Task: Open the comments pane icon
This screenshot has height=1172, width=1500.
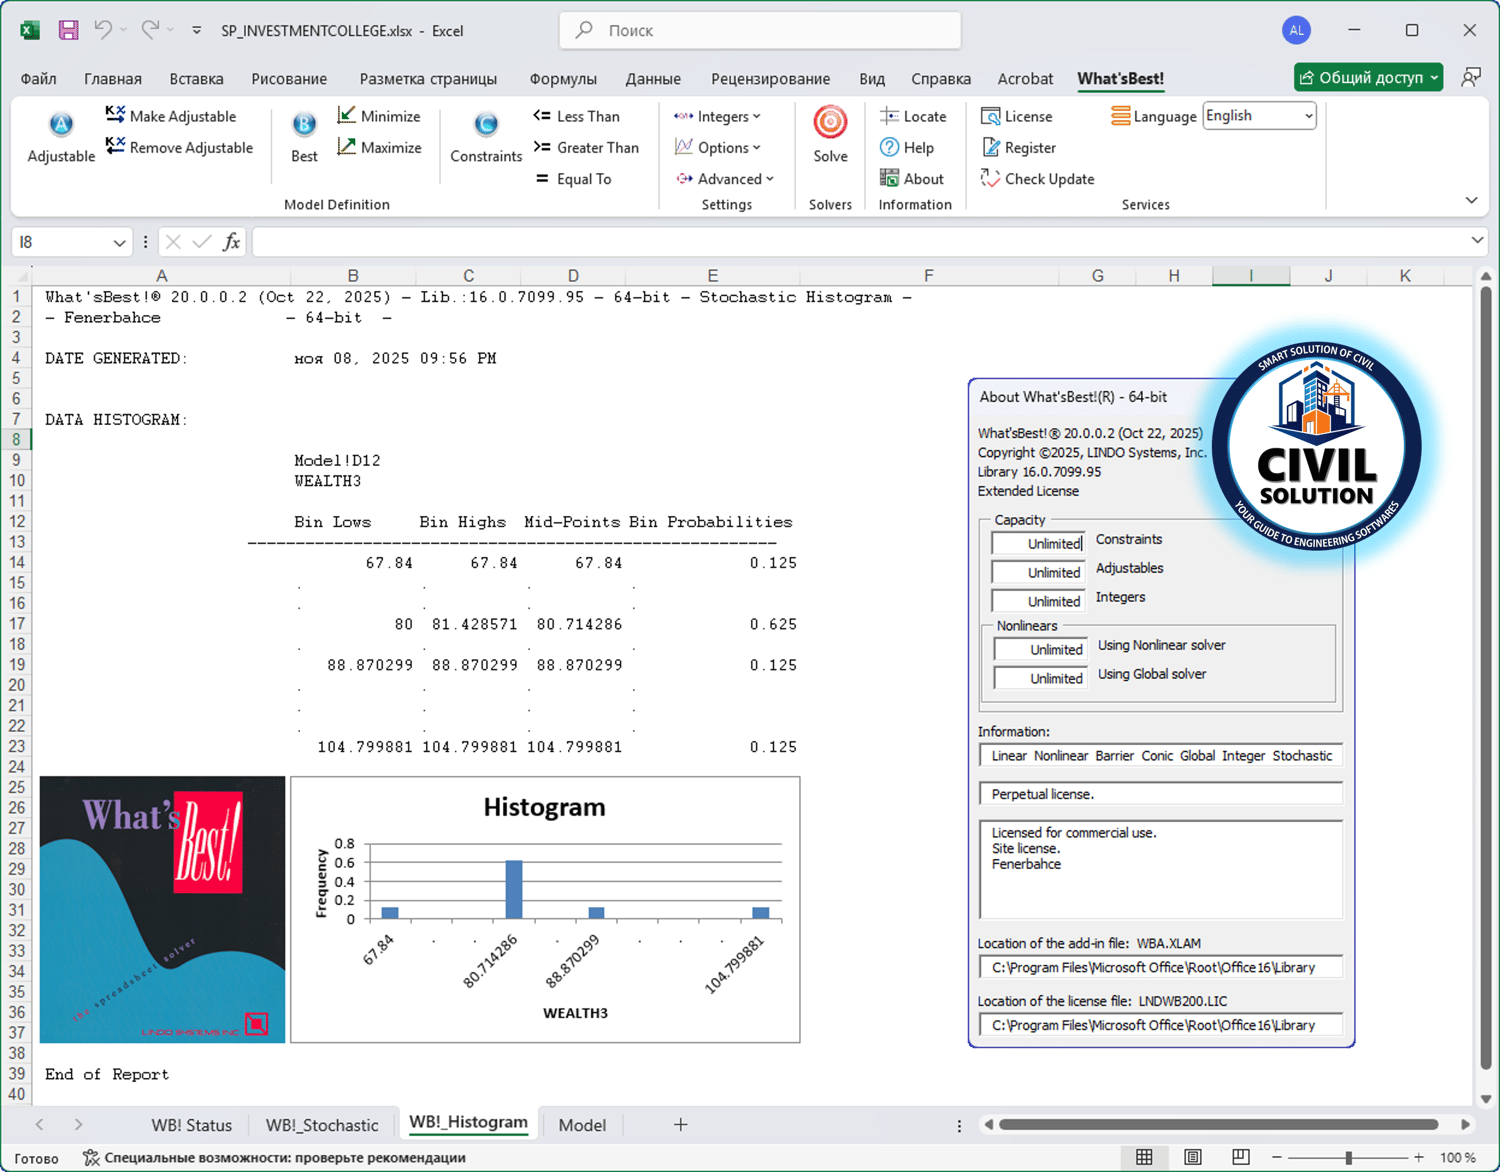Action: [1471, 77]
